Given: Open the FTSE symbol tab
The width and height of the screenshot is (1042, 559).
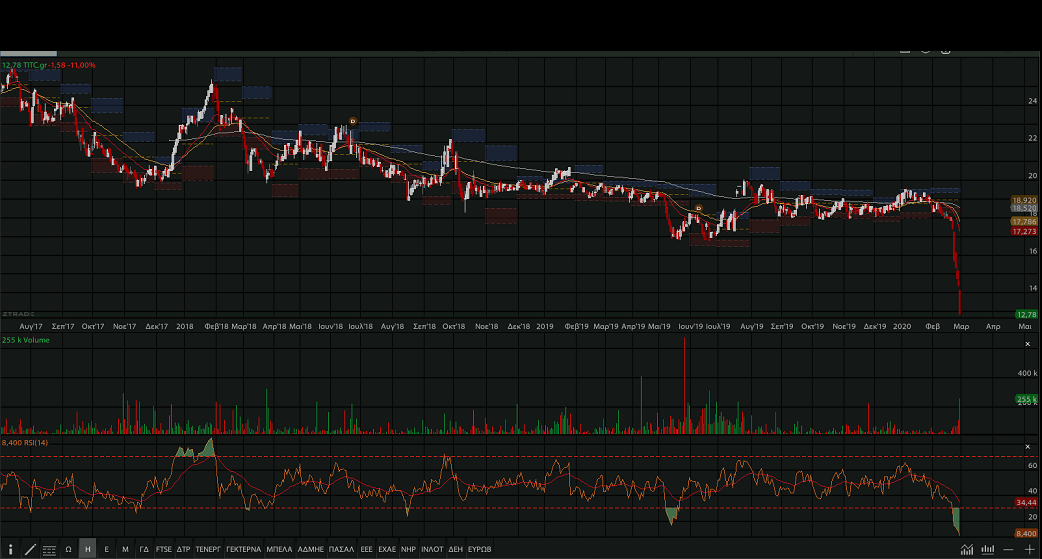Looking at the screenshot, I should (164, 549).
